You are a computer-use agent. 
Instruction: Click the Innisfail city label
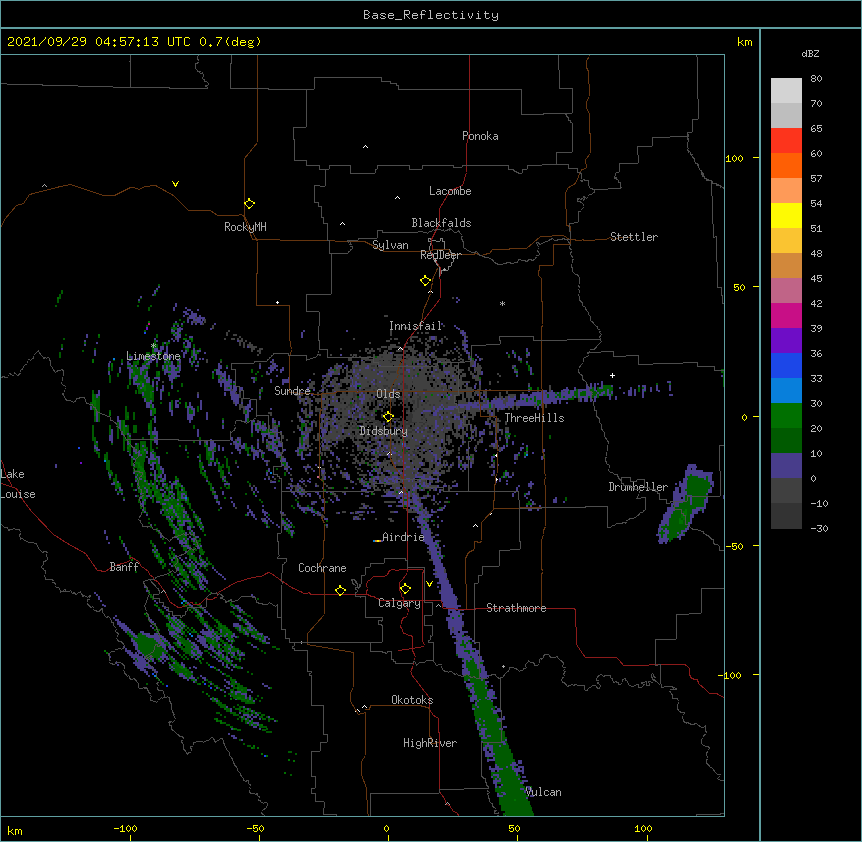tap(416, 326)
